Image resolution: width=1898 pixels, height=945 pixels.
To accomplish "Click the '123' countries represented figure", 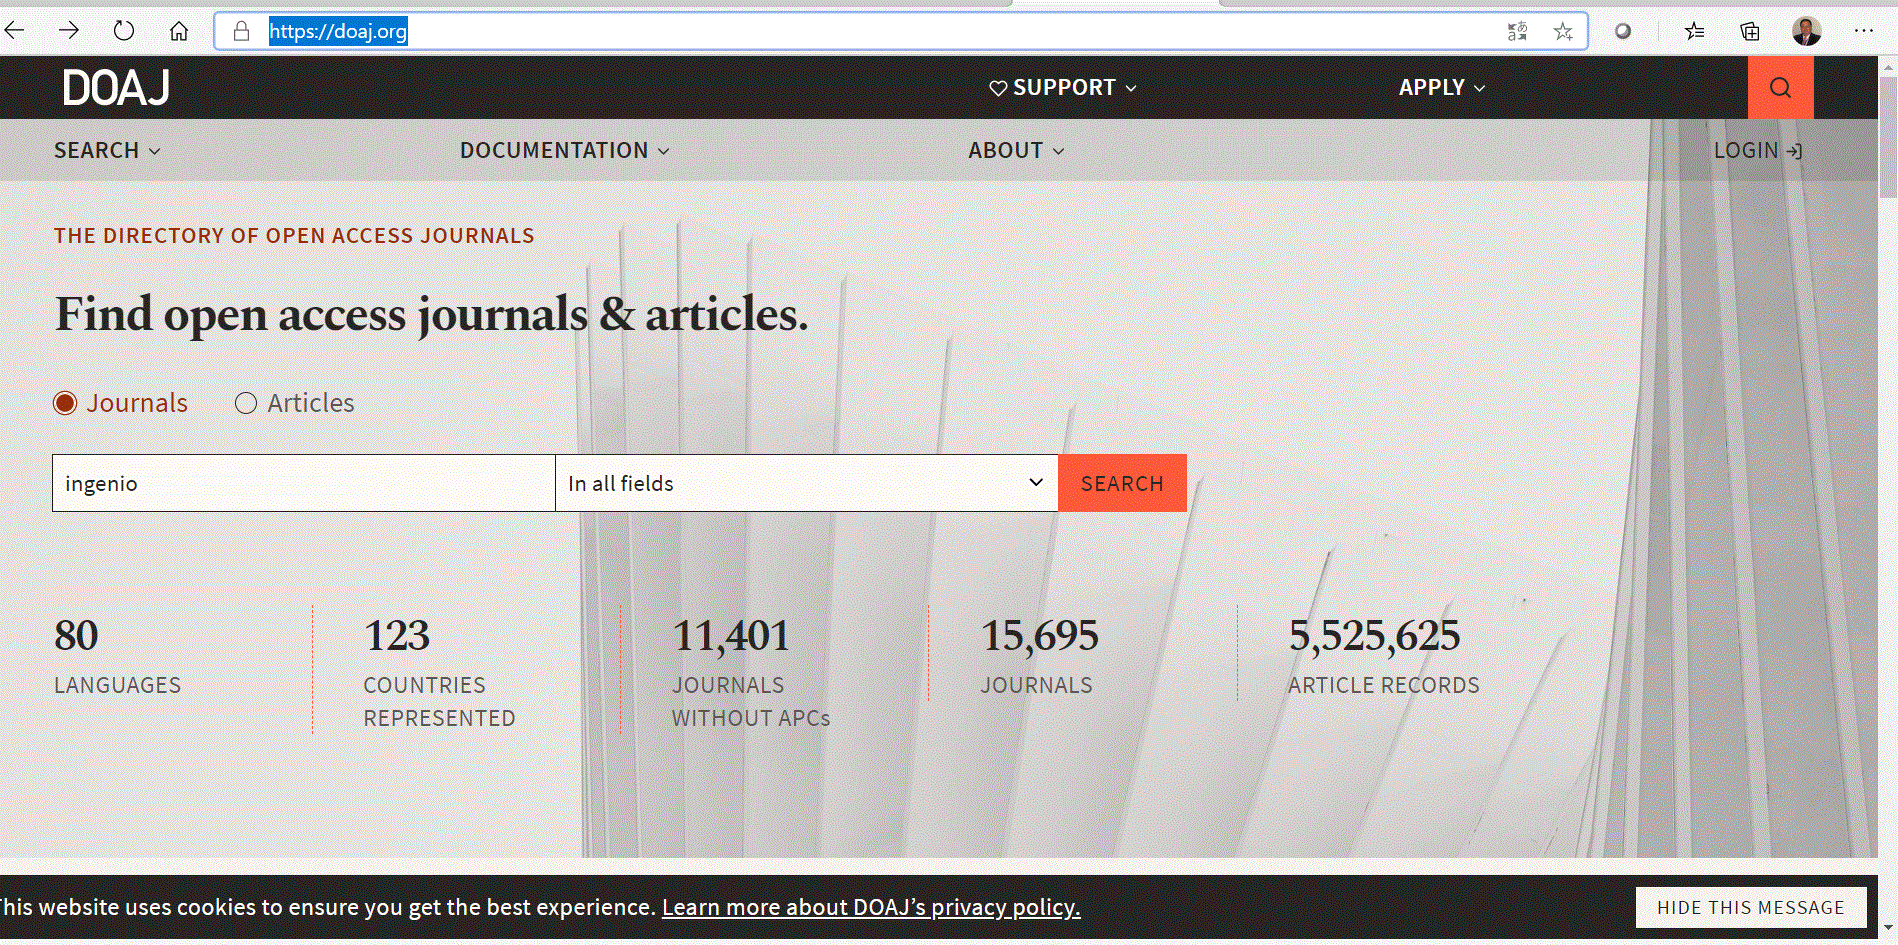I will click(x=397, y=636).
